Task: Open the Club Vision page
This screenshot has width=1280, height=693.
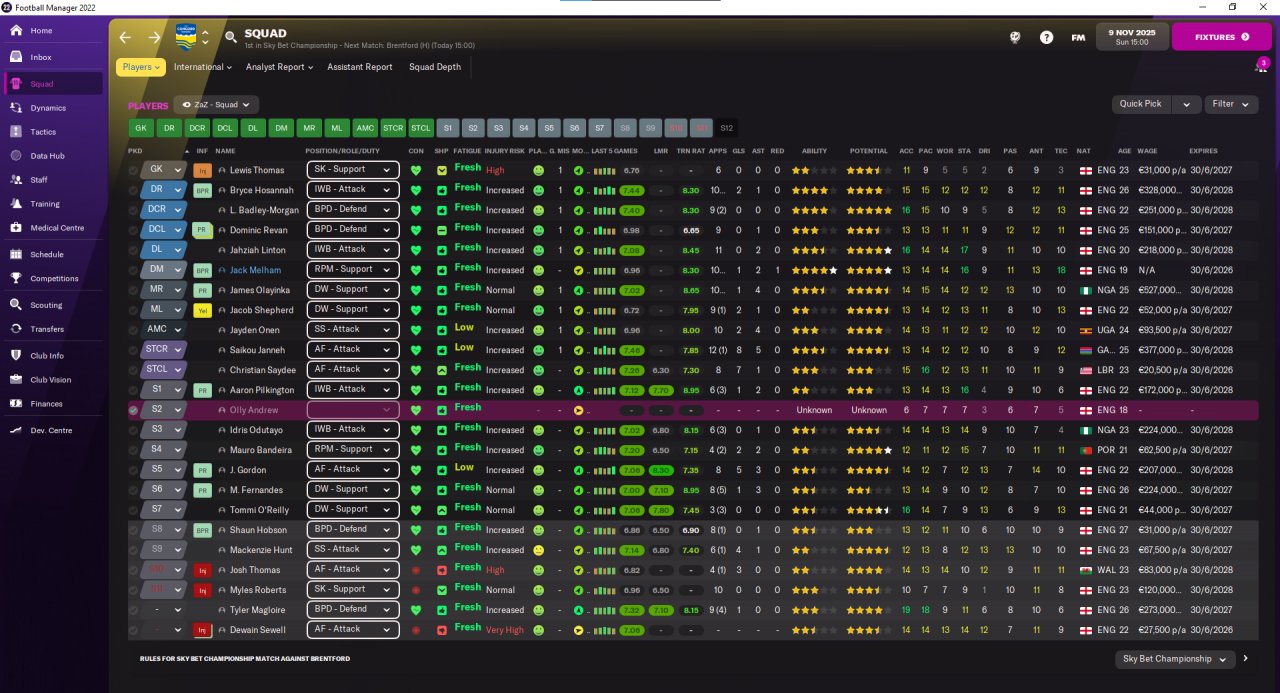Action: 53,380
